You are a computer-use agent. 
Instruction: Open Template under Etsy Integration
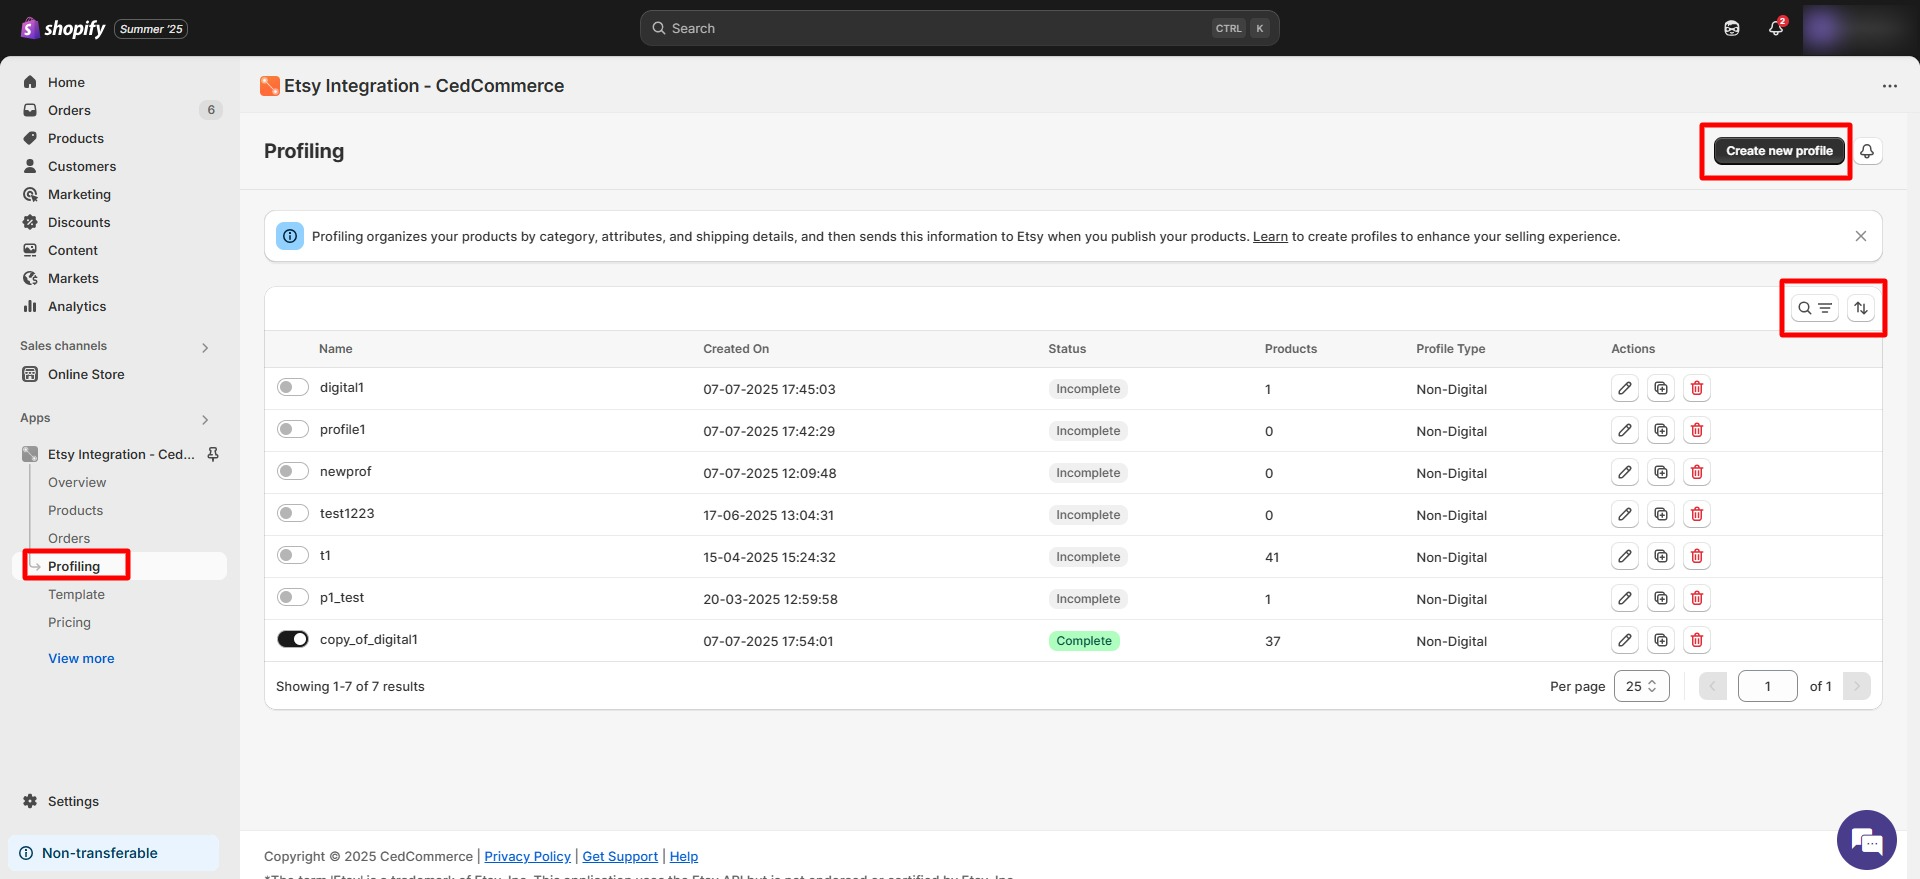pos(76,594)
